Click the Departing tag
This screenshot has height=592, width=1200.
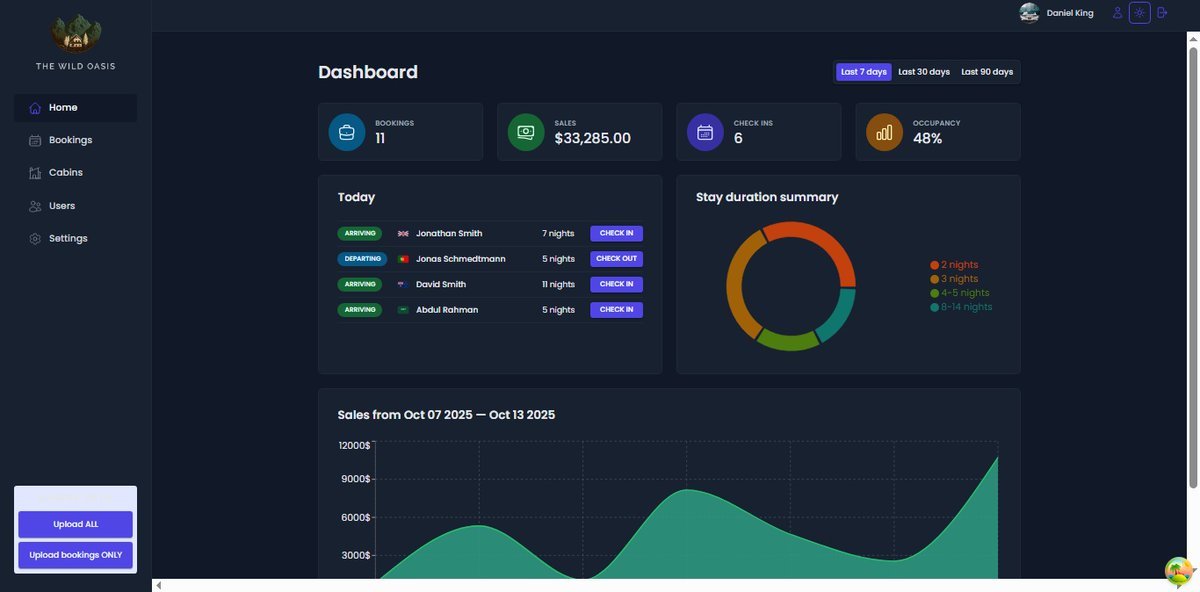363,259
